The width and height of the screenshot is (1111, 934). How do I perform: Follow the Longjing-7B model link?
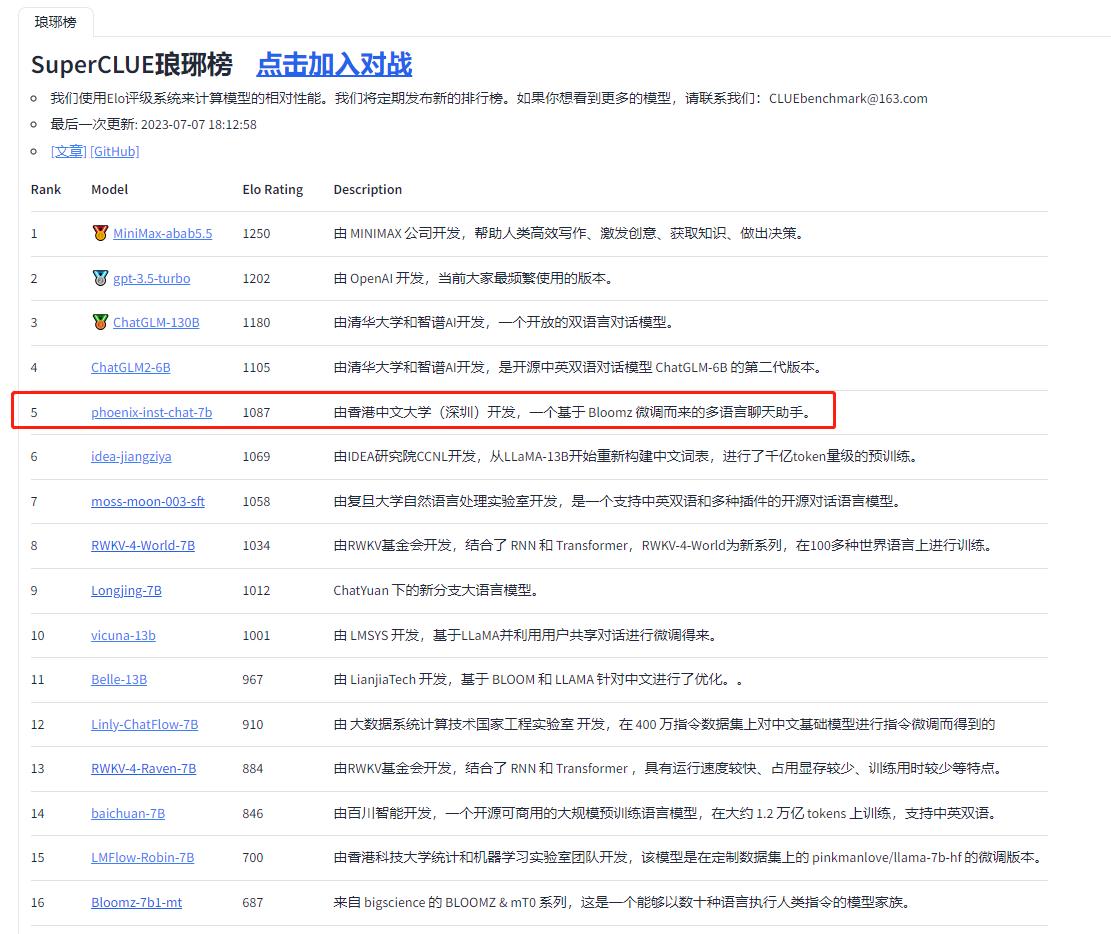[x=126, y=590]
